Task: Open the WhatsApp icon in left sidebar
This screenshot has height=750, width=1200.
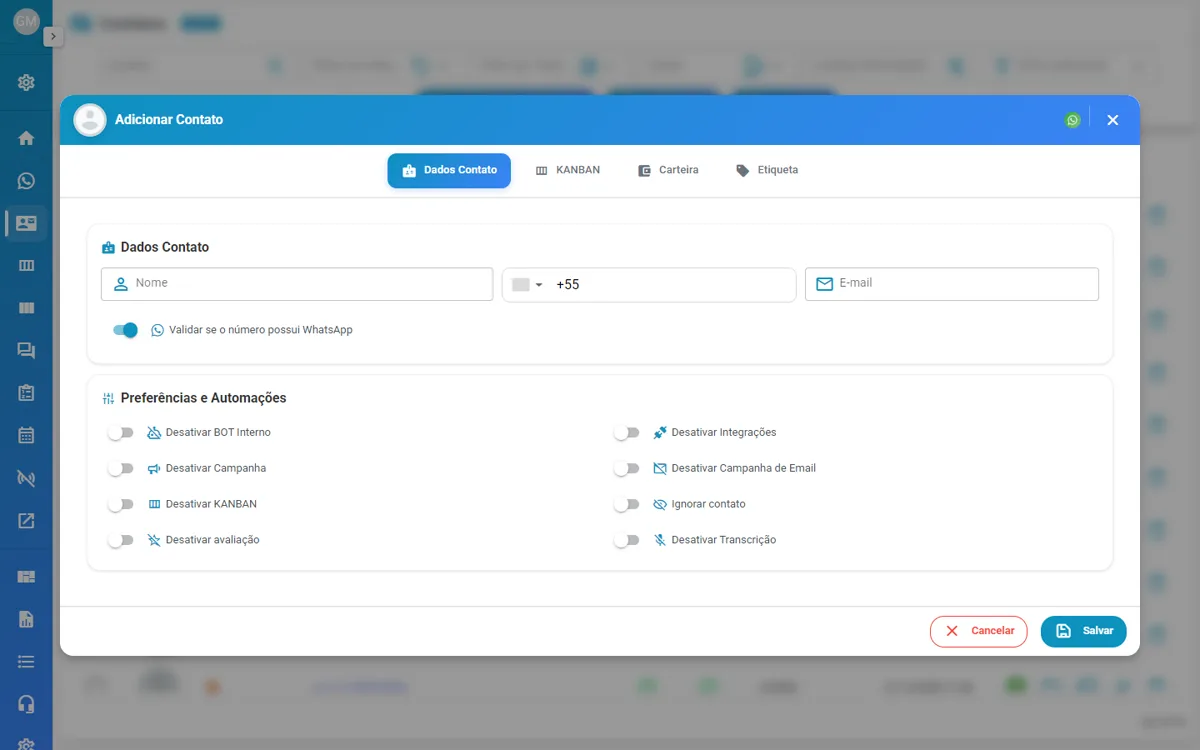Action: pyautogui.click(x=26, y=181)
